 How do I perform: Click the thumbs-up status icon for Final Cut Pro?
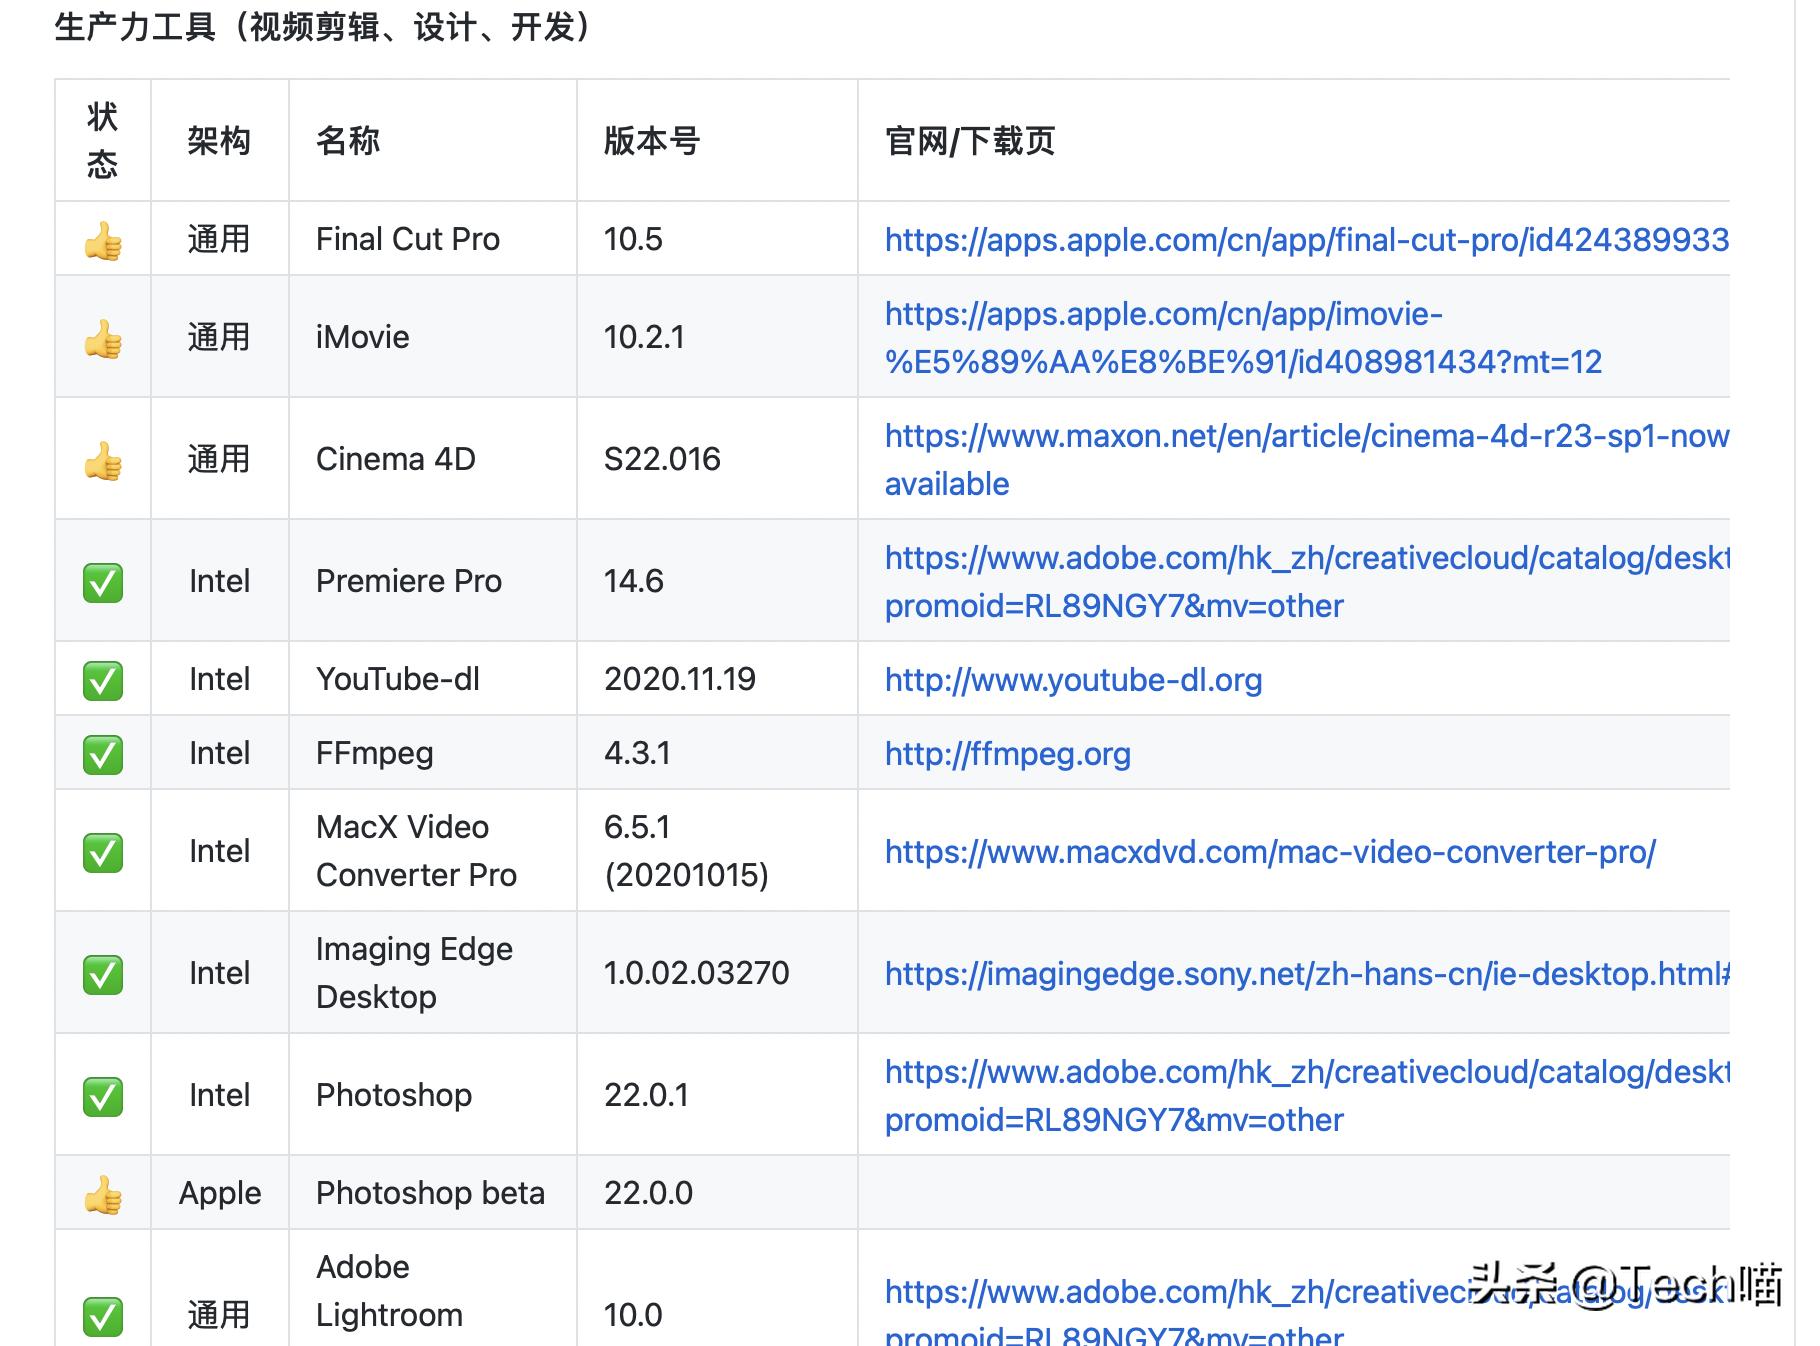click(103, 239)
